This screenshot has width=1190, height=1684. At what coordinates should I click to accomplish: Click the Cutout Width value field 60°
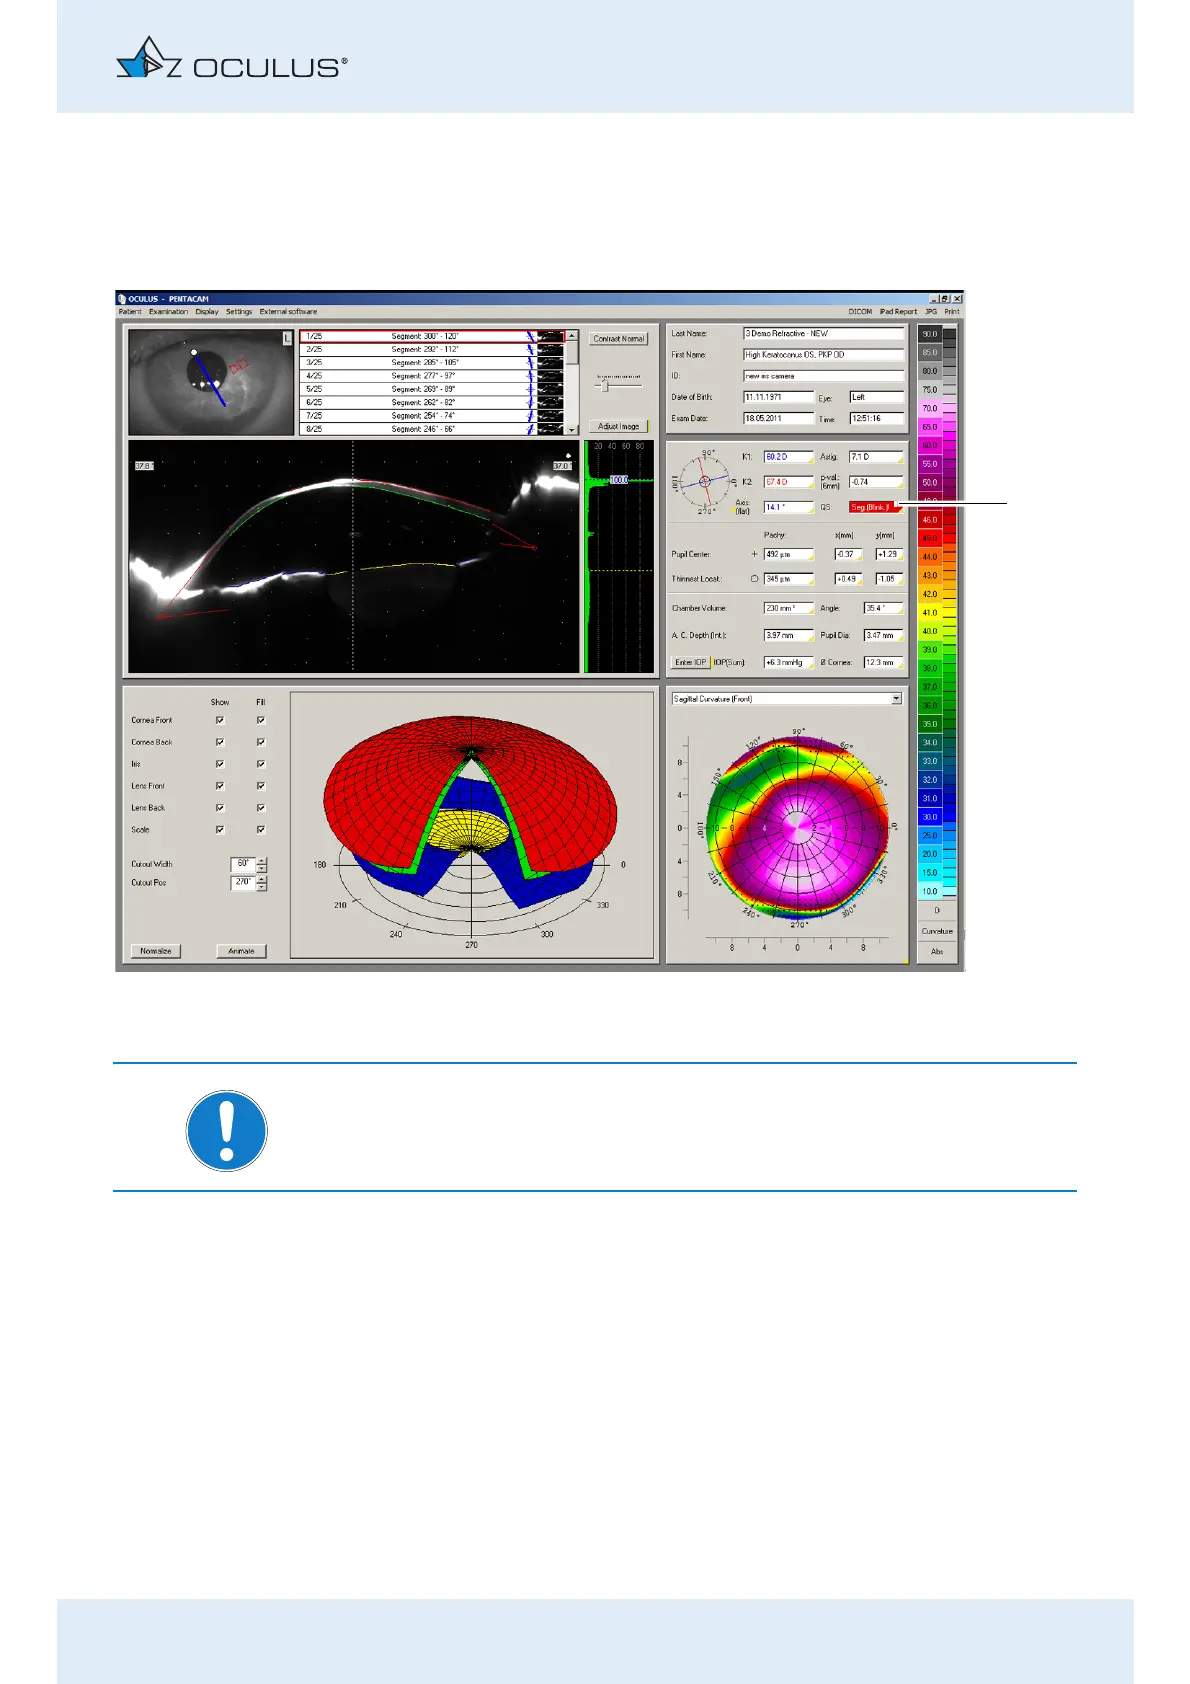243,864
